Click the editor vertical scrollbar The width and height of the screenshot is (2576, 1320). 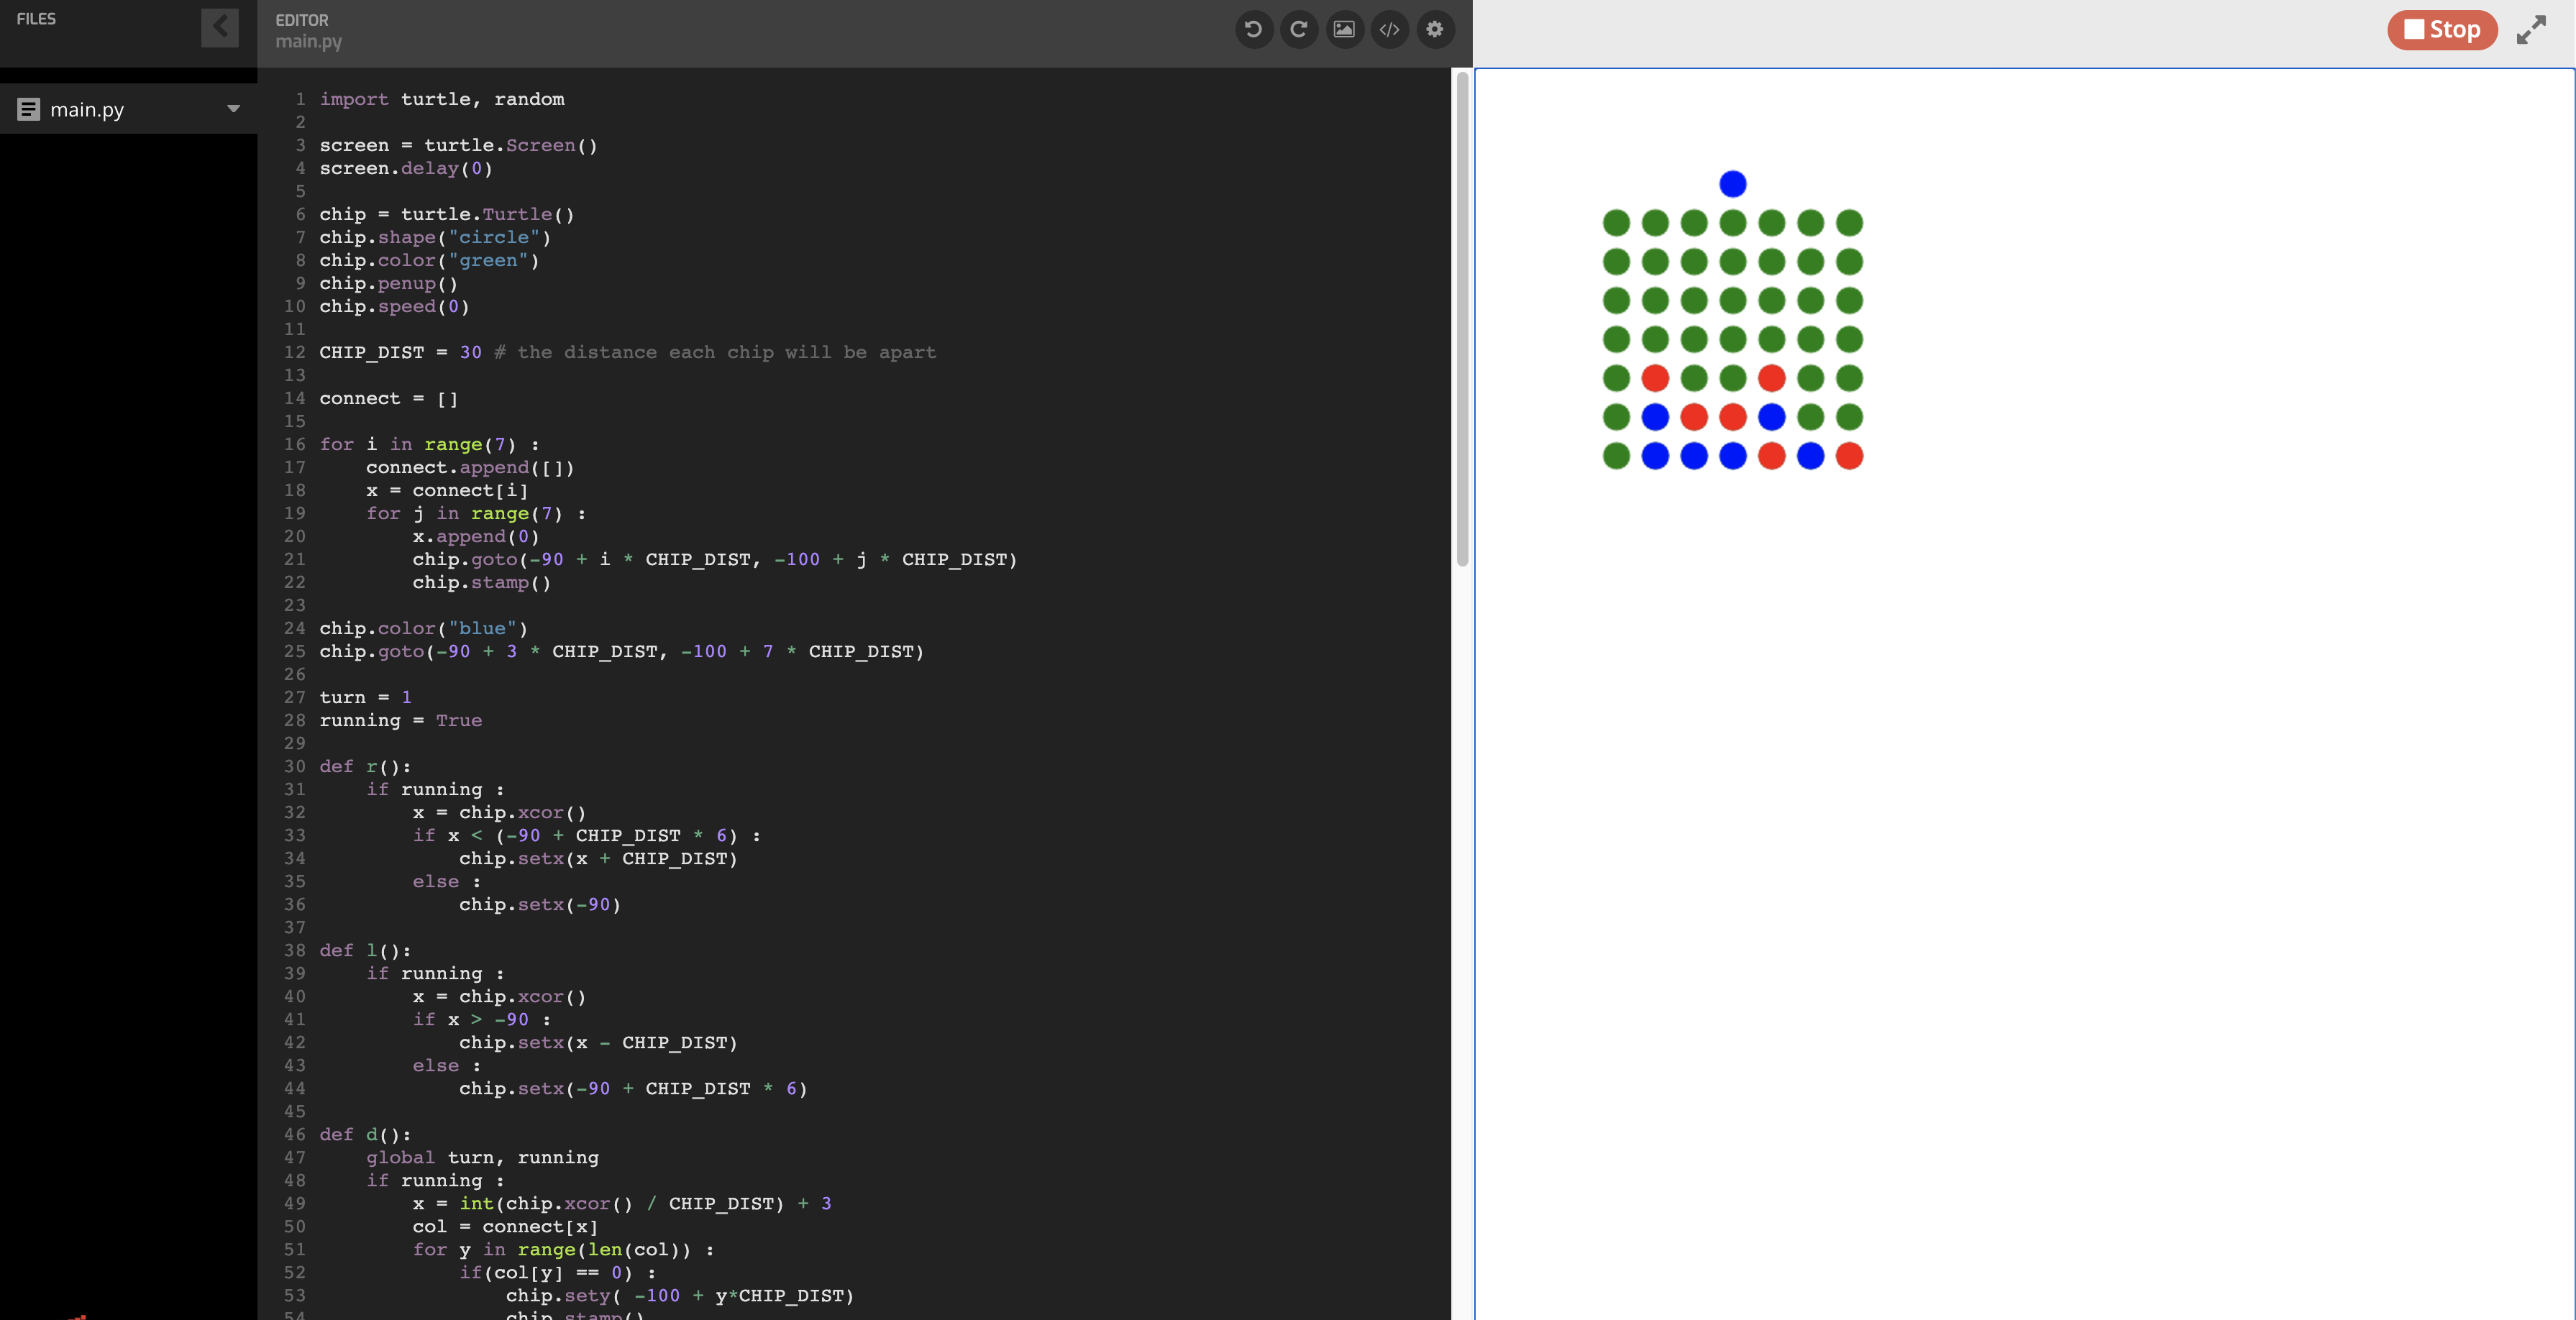1462,318
